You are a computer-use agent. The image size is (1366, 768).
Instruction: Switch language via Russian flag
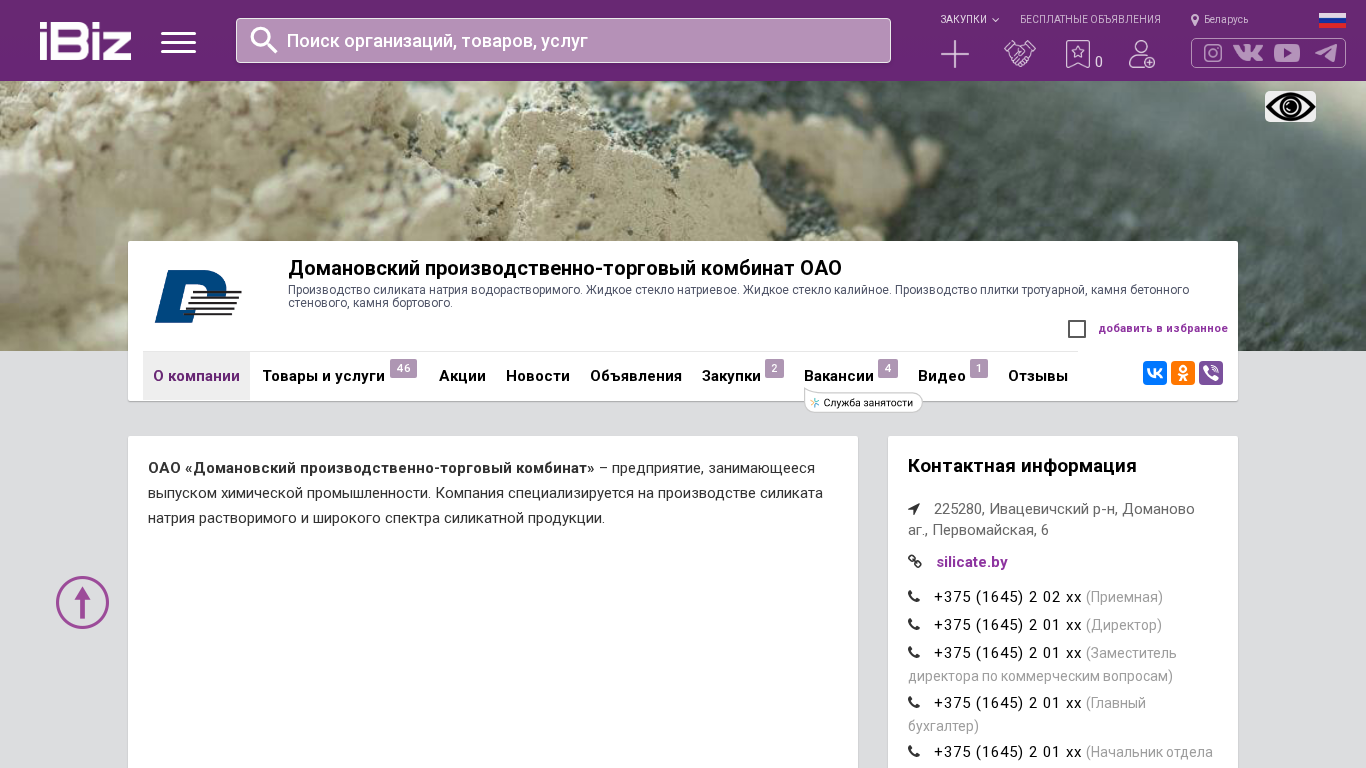1332,20
